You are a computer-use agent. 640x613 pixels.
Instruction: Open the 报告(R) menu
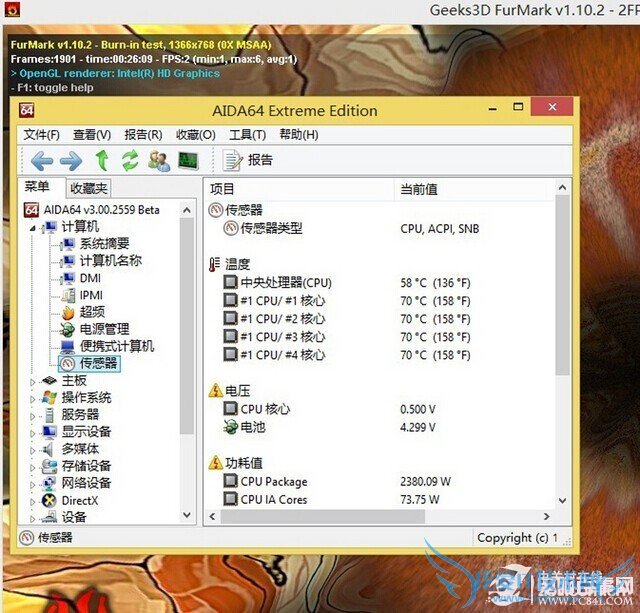point(143,135)
